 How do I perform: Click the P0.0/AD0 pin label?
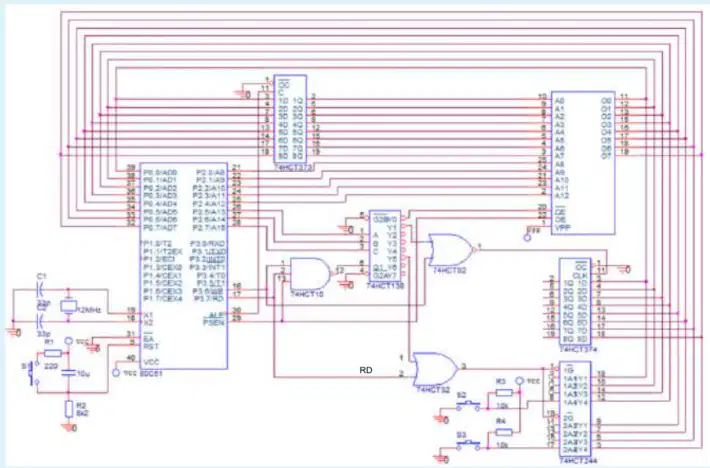click(x=160, y=172)
